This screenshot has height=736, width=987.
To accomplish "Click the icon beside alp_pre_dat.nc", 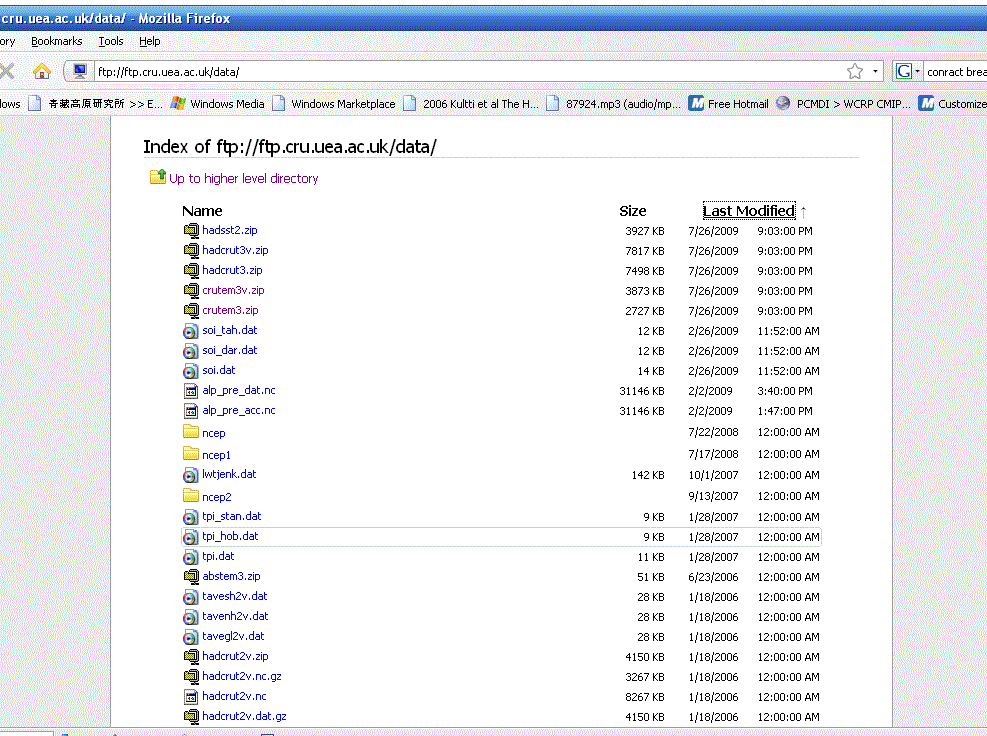I will [x=191, y=391].
